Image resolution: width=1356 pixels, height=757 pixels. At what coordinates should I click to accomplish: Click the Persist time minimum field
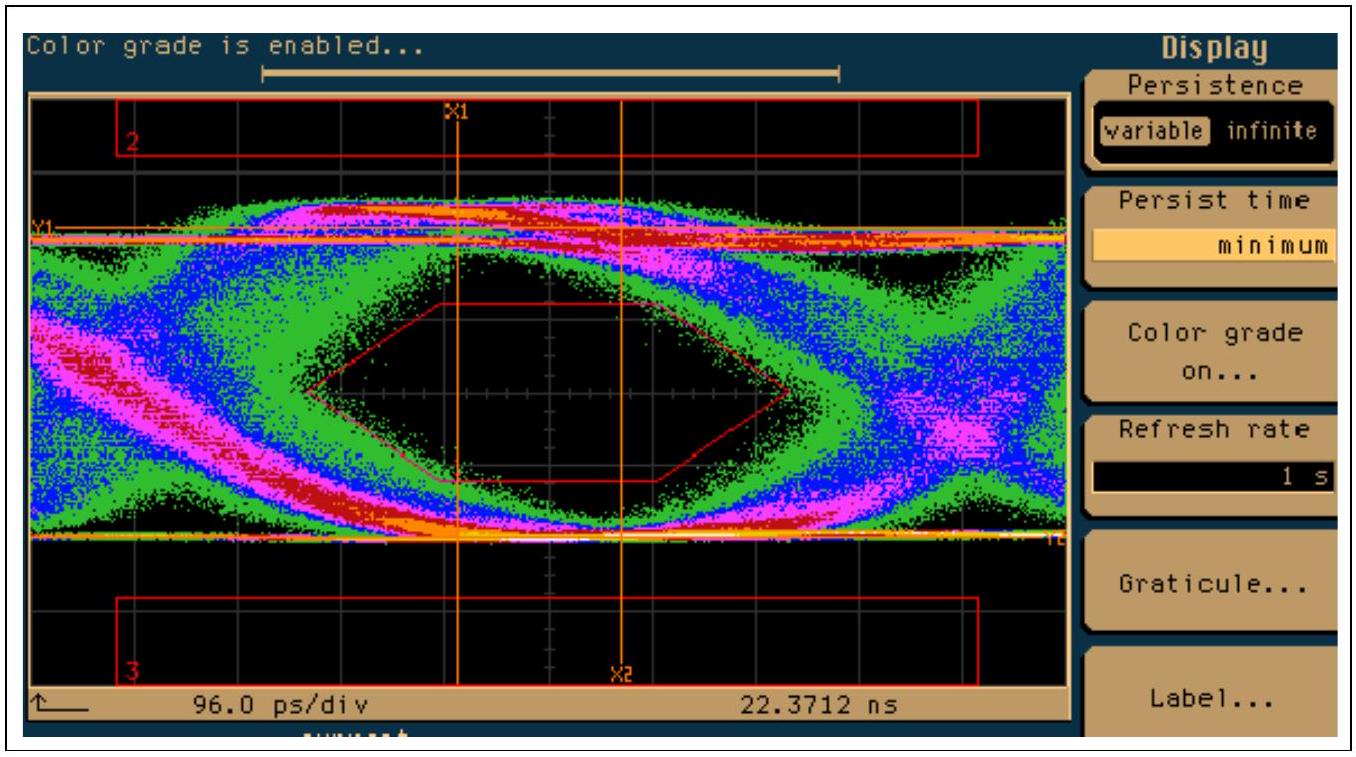[1213, 246]
